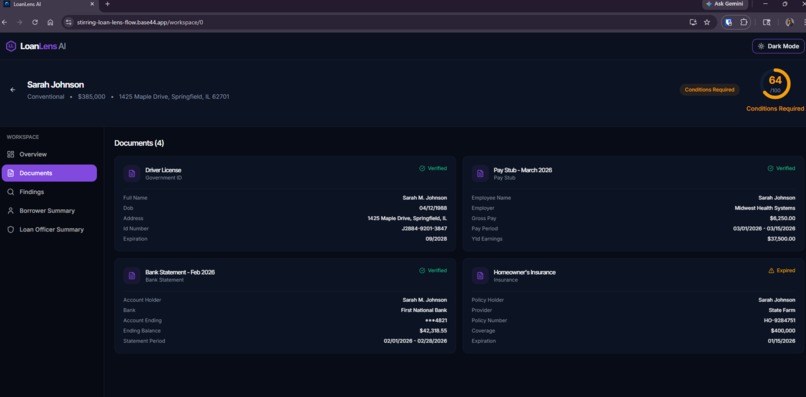
Task: Click the LoanLens AI hexagon logo
Action: tap(11, 46)
